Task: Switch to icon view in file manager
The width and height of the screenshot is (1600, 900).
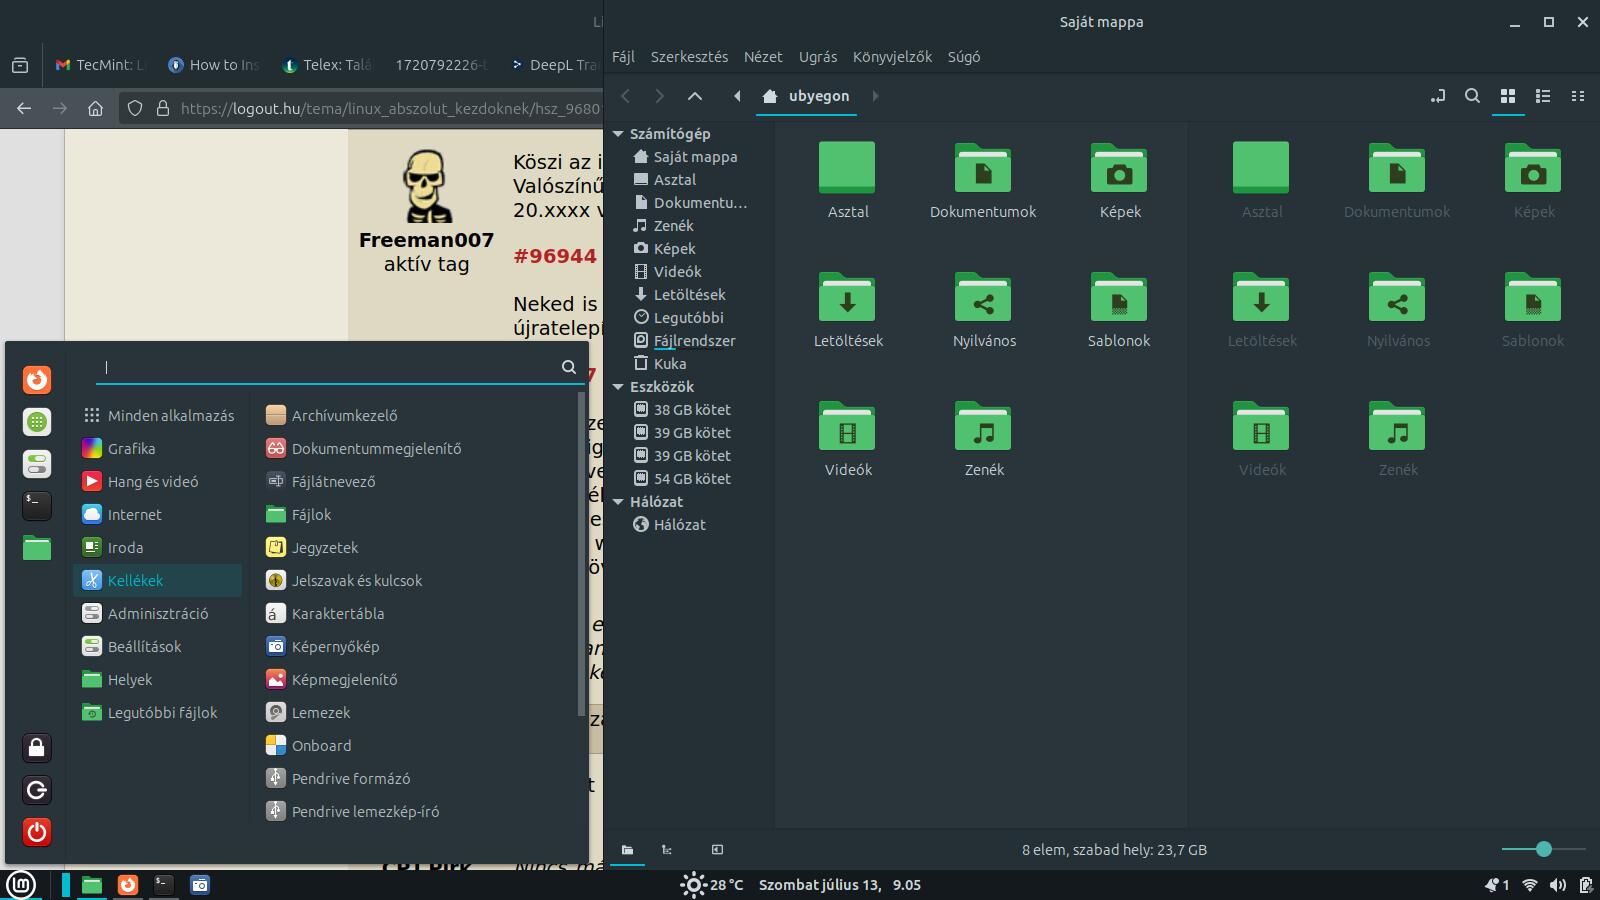Action: pyautogui.click(x=1508, y=96)
